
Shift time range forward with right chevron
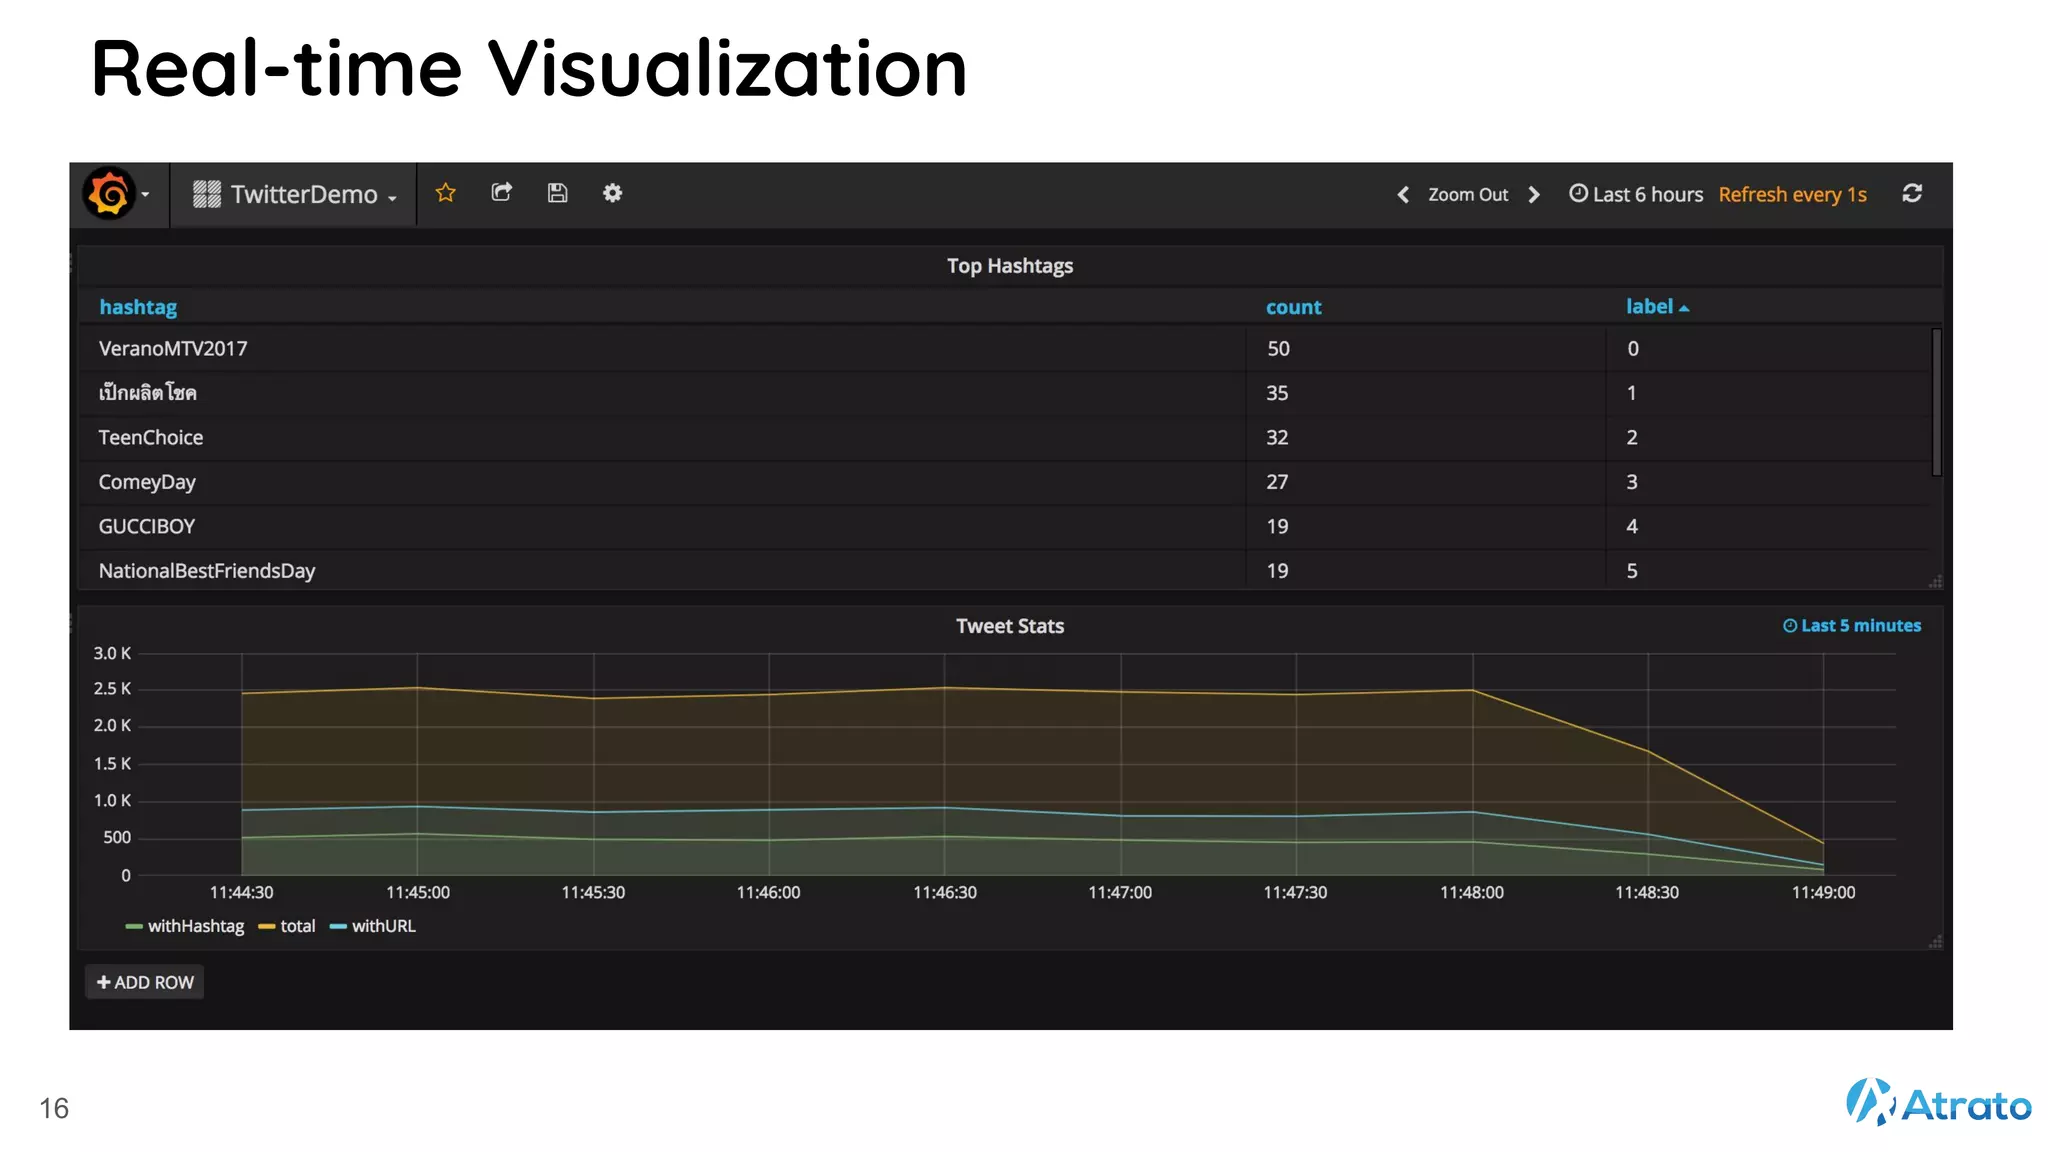pos(1534,195)
